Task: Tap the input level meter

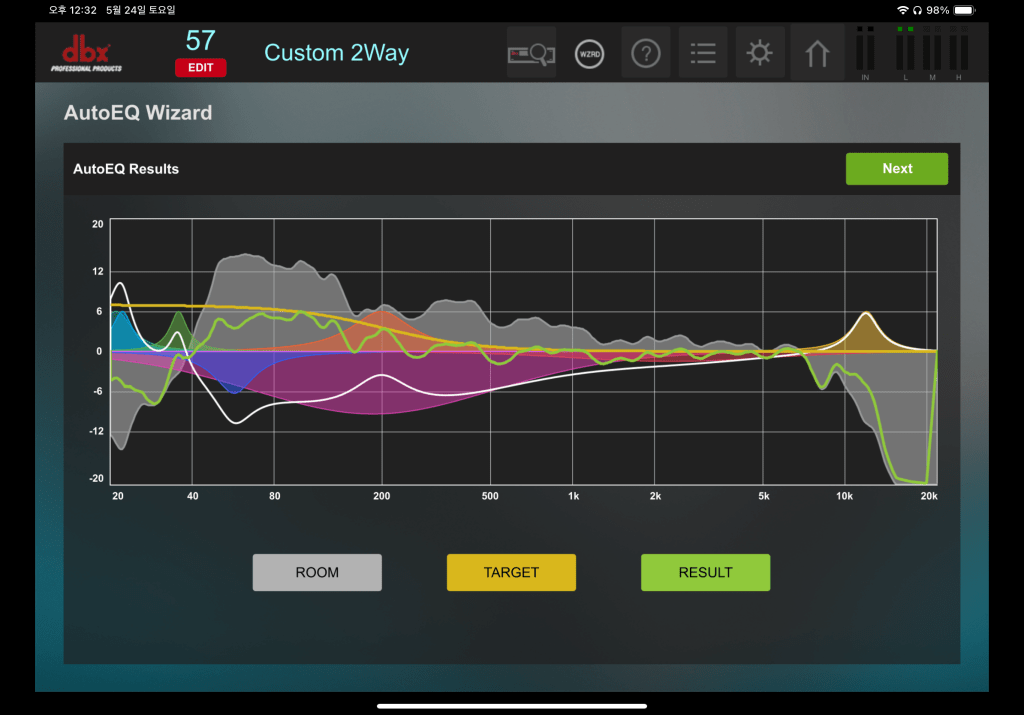Action: [865, 54]
